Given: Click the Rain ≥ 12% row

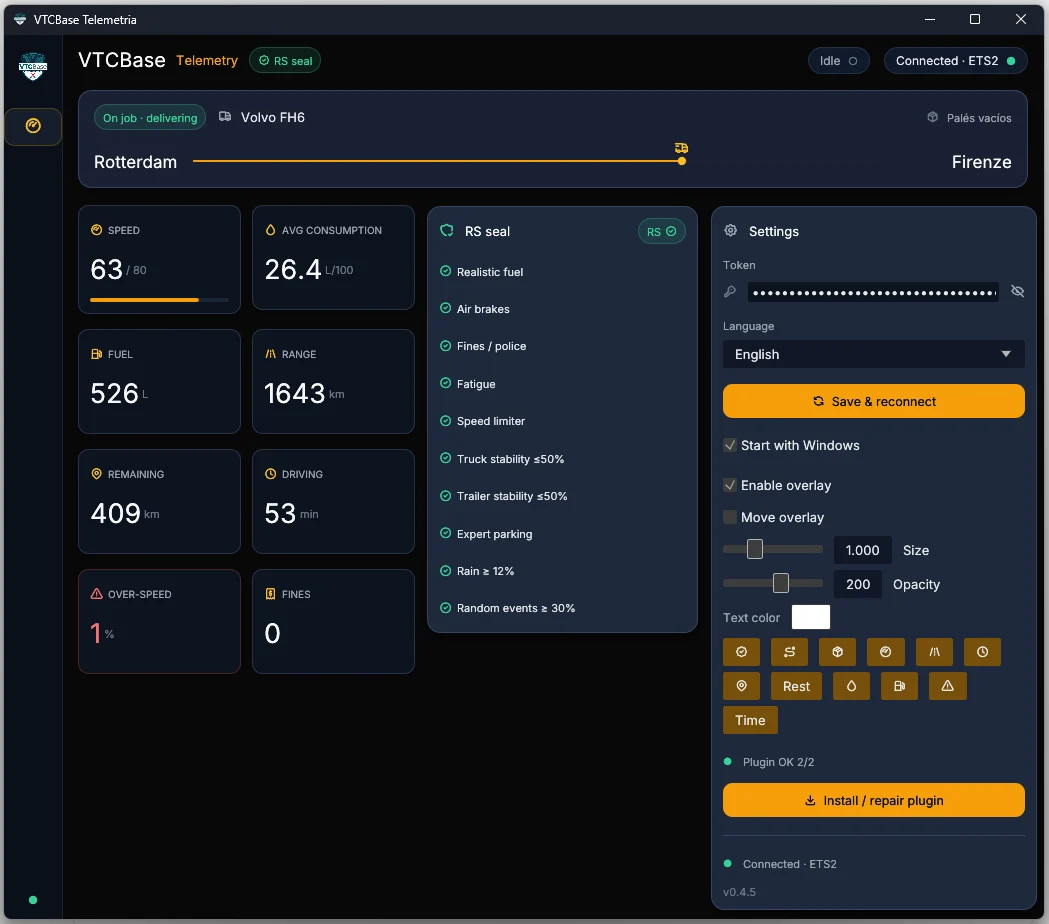Looking at the screenshot, I should tap(477, 571).
